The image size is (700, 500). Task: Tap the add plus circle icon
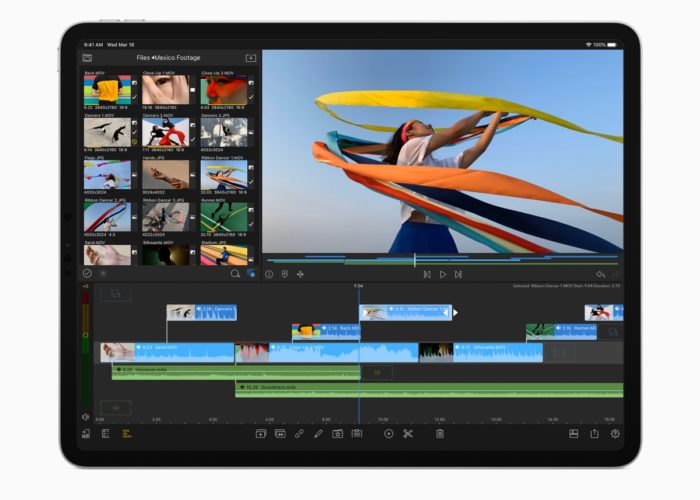(x=388, y=433)
